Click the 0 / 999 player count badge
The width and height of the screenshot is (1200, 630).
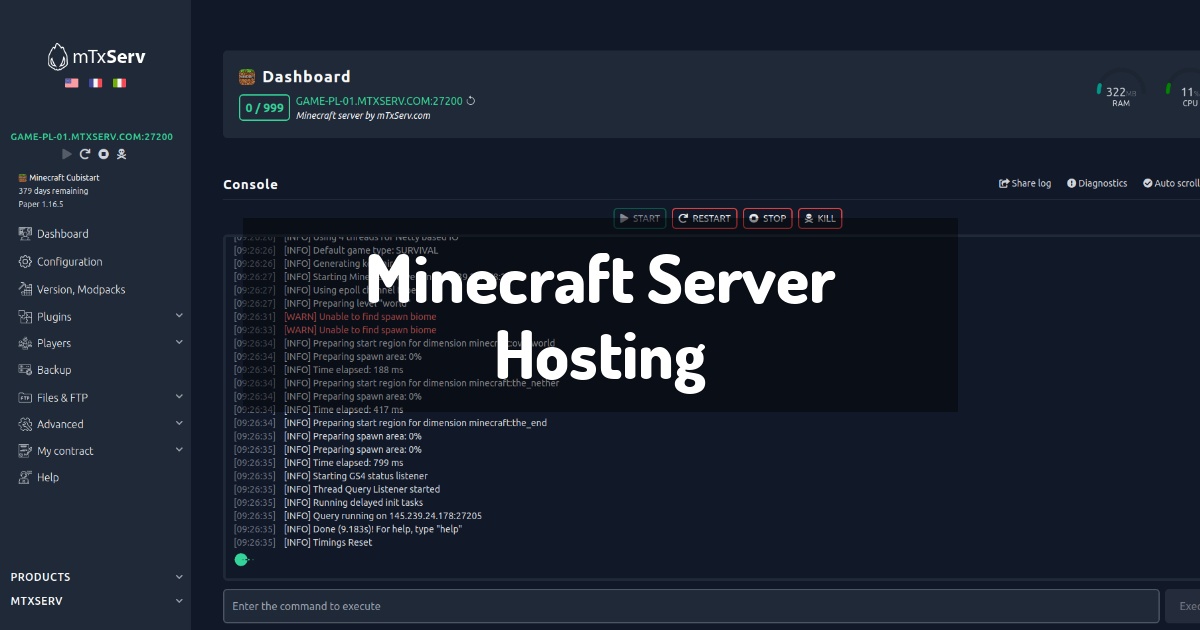click(265, 107)
